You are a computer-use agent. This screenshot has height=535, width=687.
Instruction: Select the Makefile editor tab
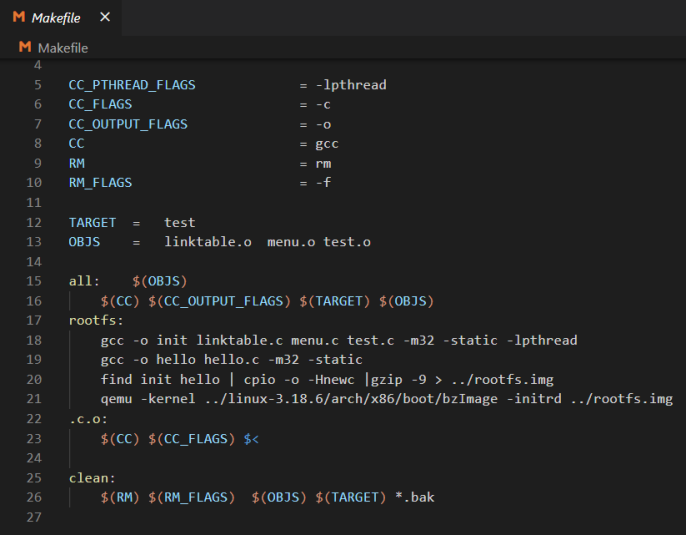[56, 18]
